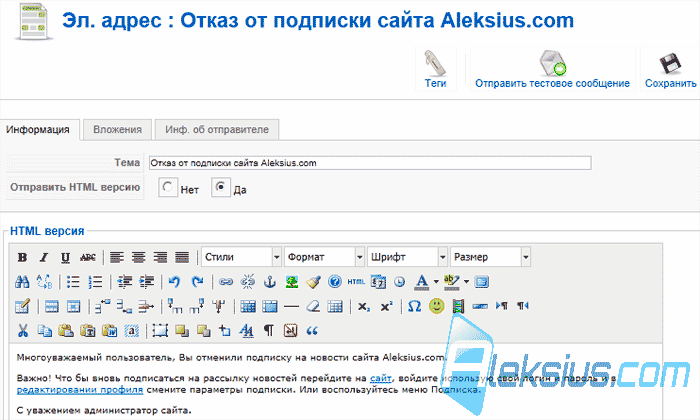The image size is (700, 420).
Task: Apply highlight background color button
Action: [452, 282]
